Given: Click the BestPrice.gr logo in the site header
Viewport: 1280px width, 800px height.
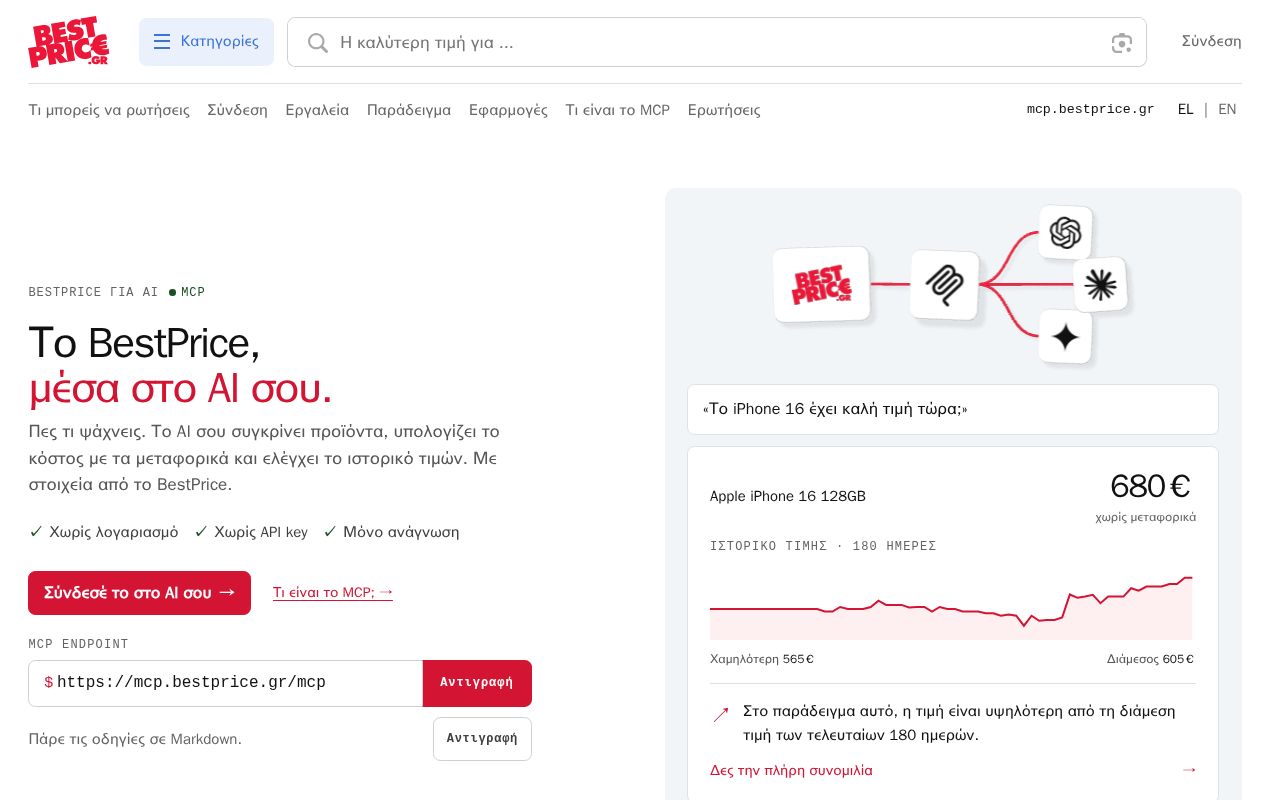Looking at the screenshot, I should [x=68, y=42].
